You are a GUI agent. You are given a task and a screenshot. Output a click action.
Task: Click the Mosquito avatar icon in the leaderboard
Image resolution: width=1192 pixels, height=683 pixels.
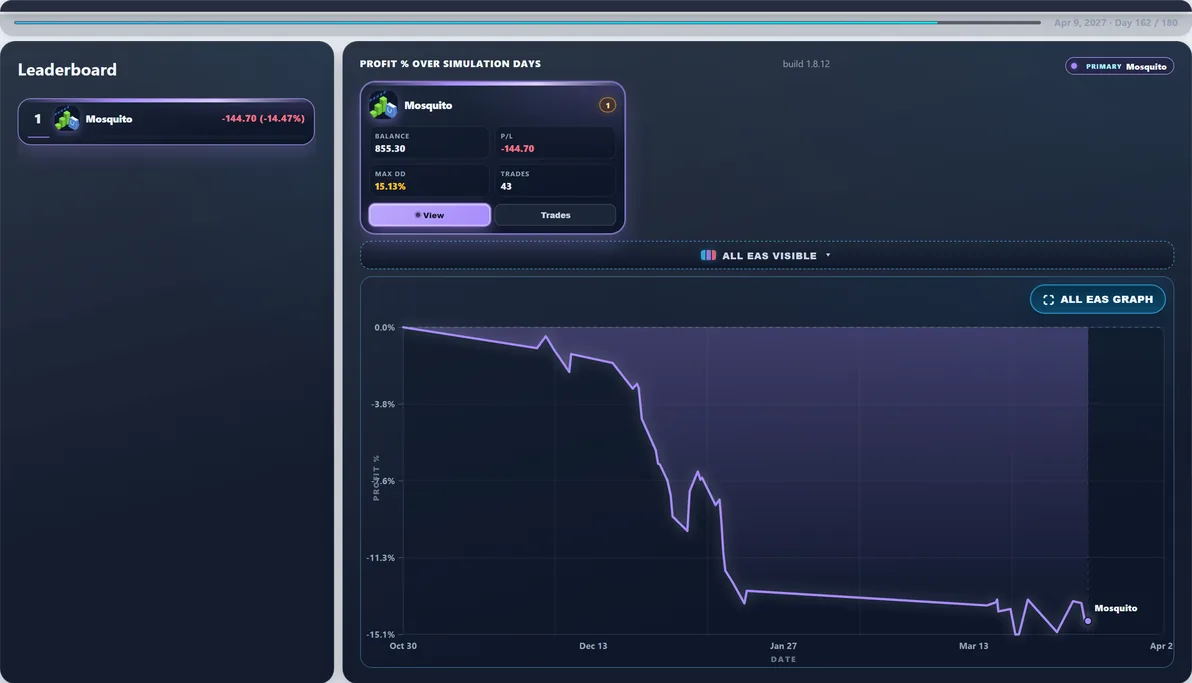coord(67,119)
